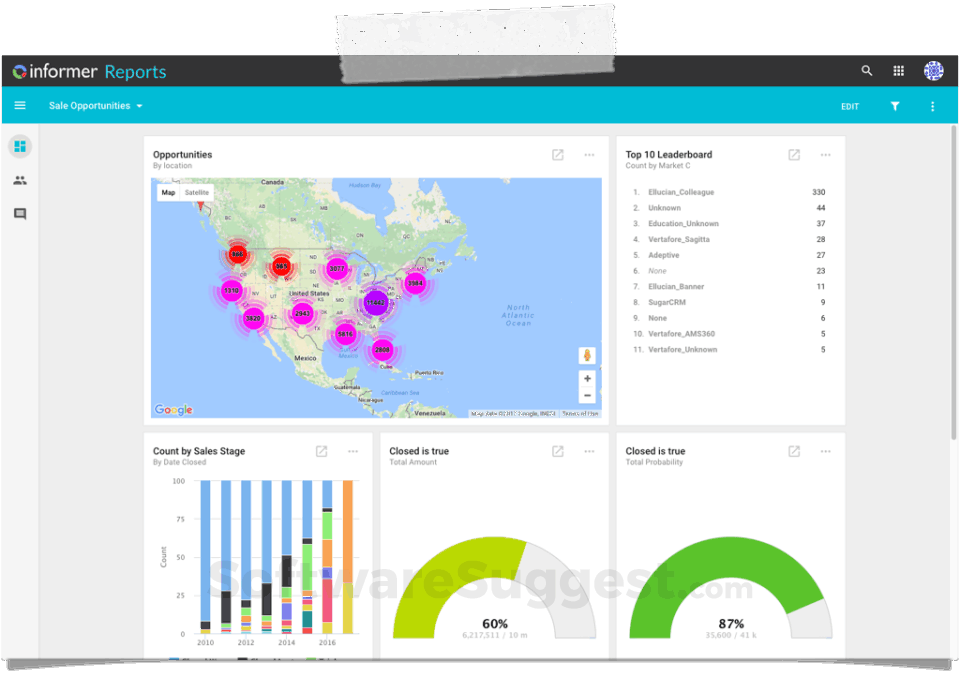Zoom in using the map plus control
The height and width of the screenshot is (678, 960).
(x=587, y=380)
